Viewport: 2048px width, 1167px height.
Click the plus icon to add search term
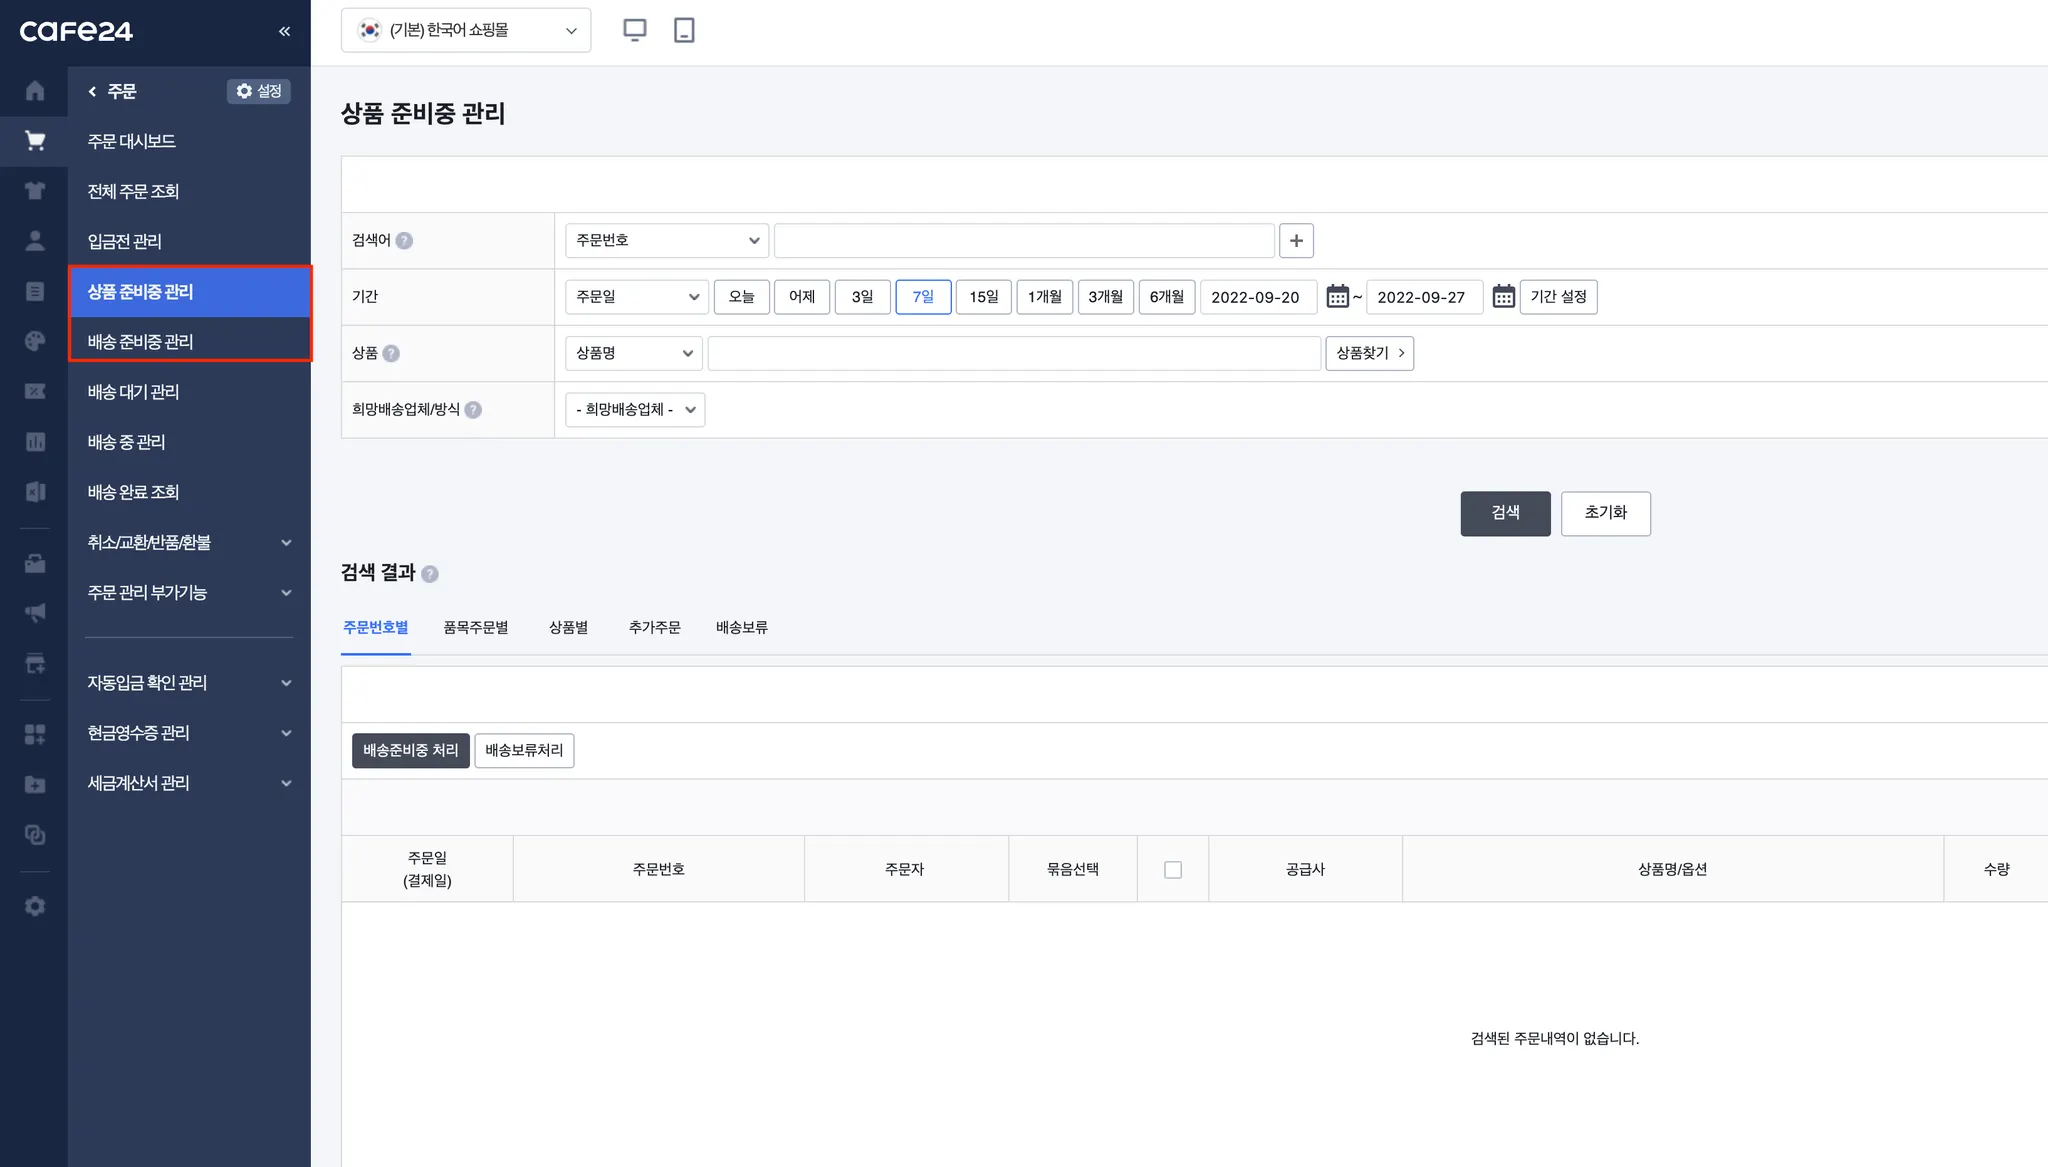click(x=1296, y=241)
